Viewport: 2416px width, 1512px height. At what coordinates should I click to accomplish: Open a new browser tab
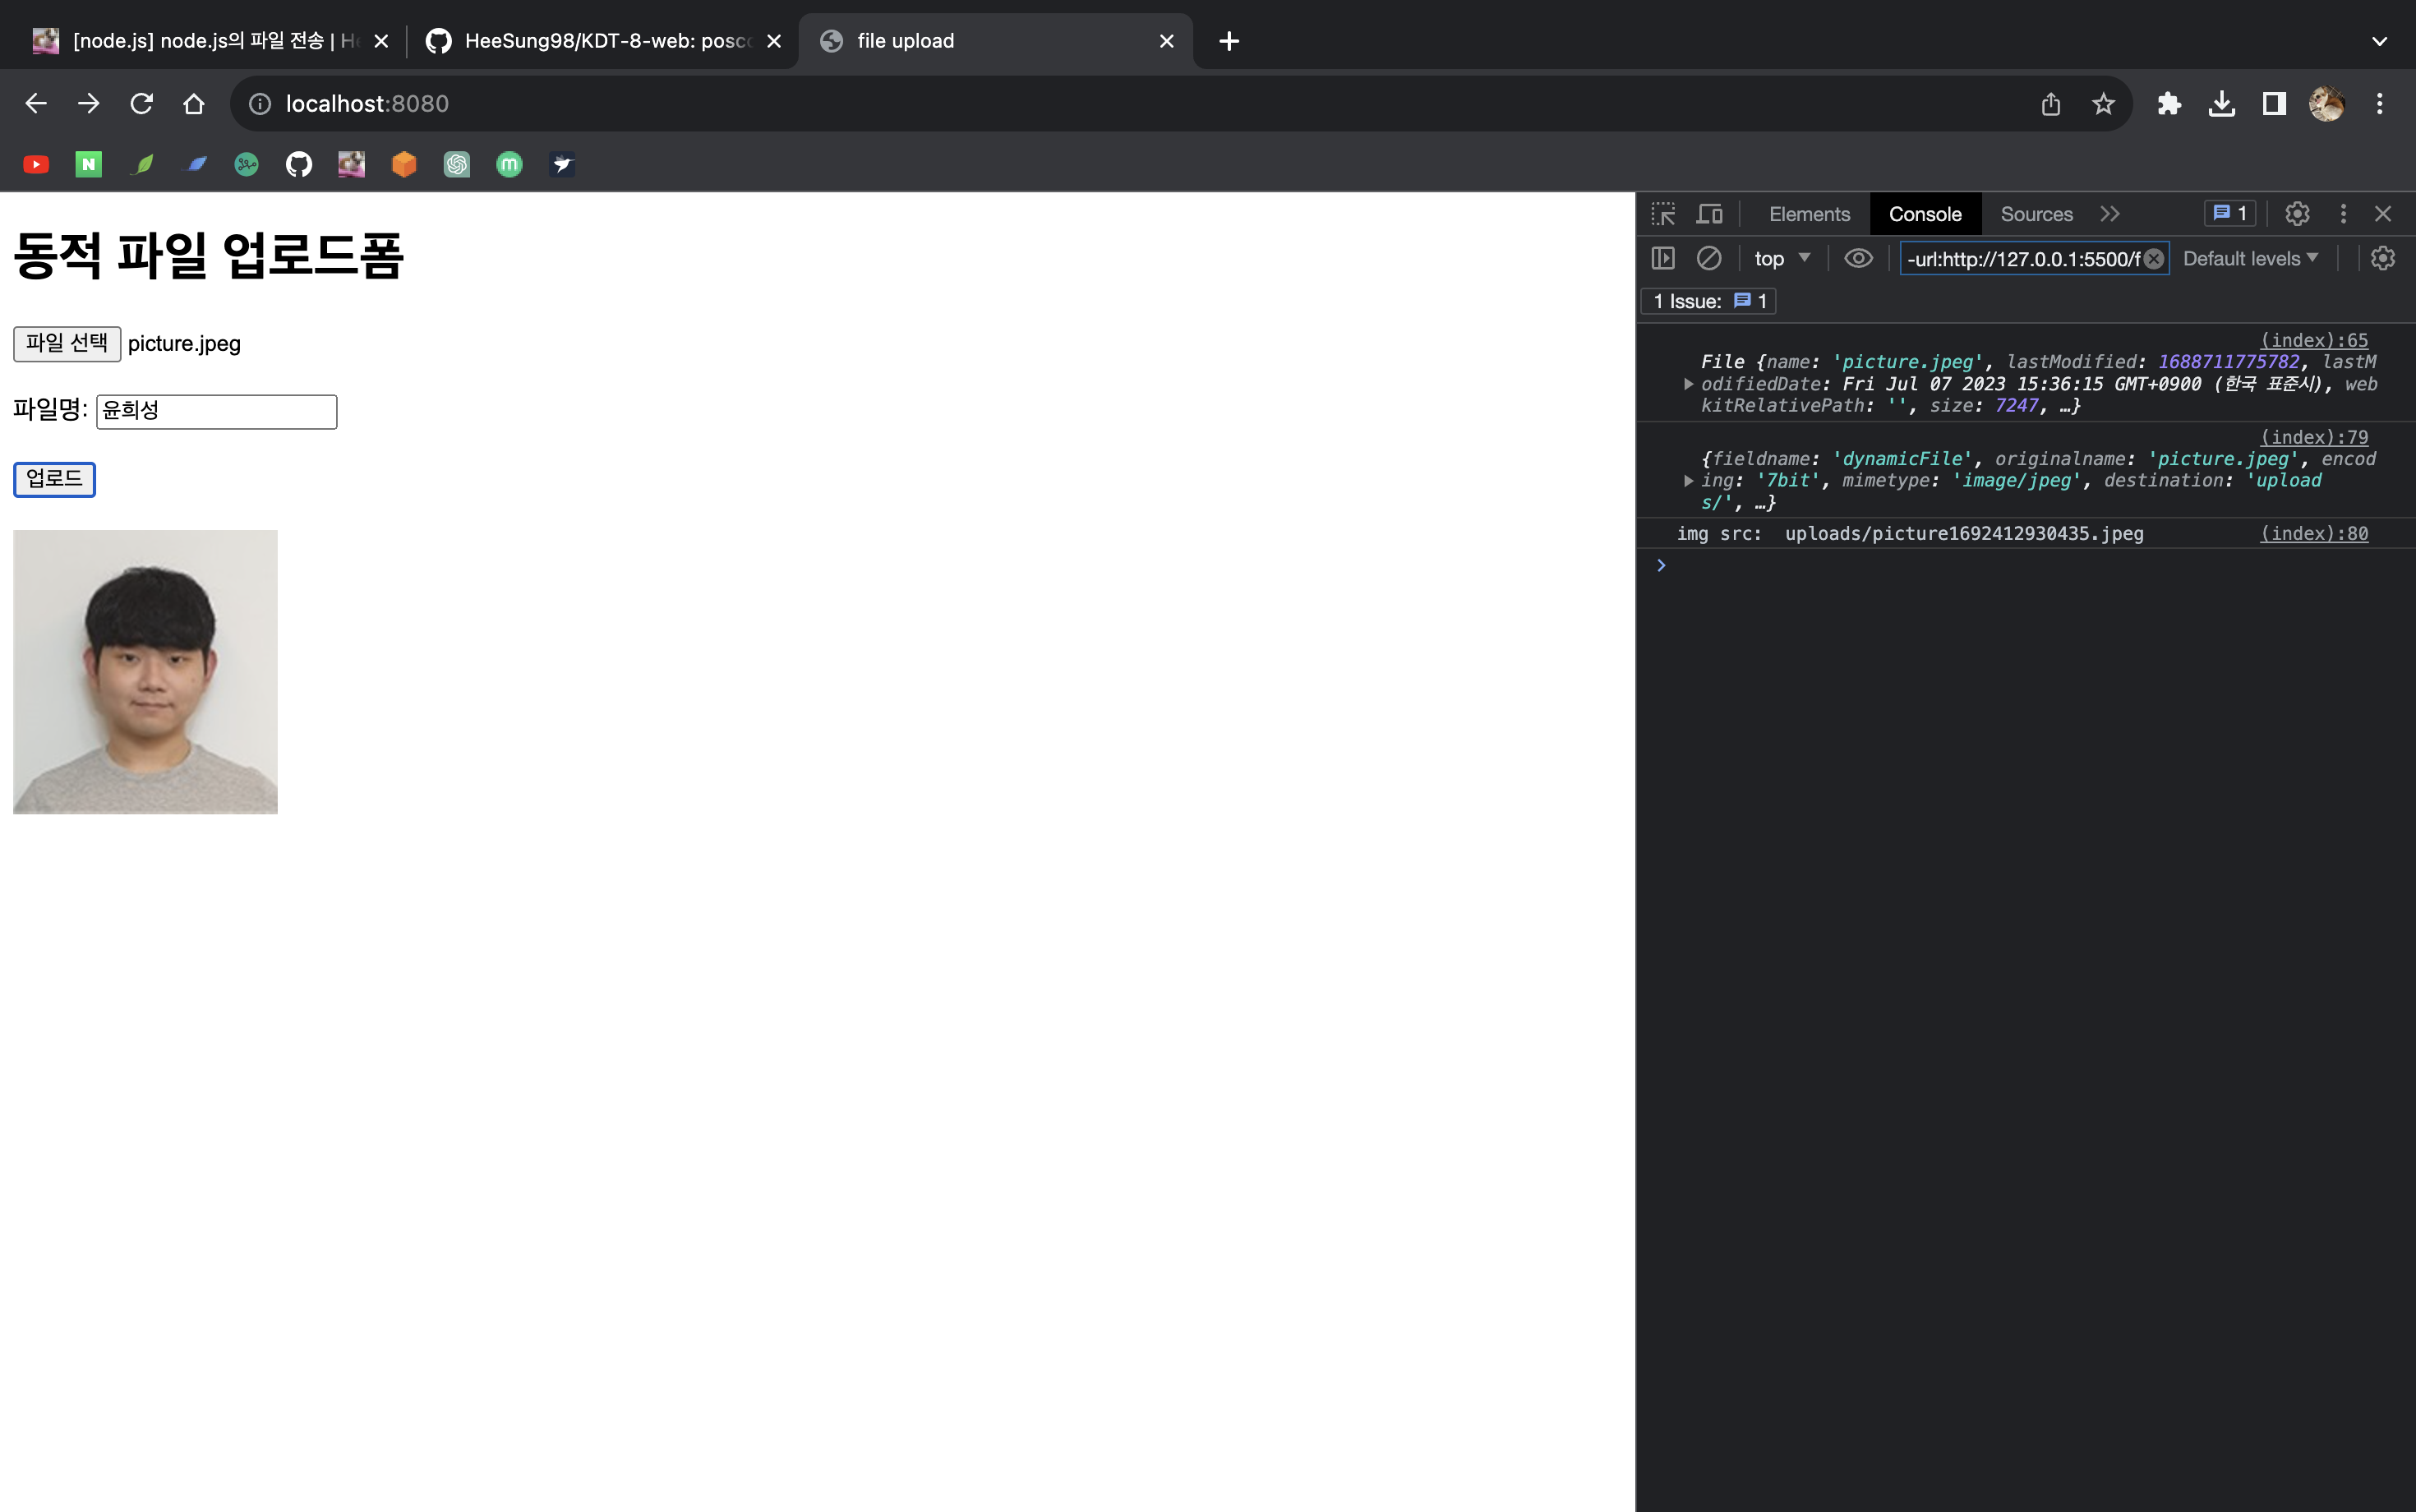(1229, 41)
